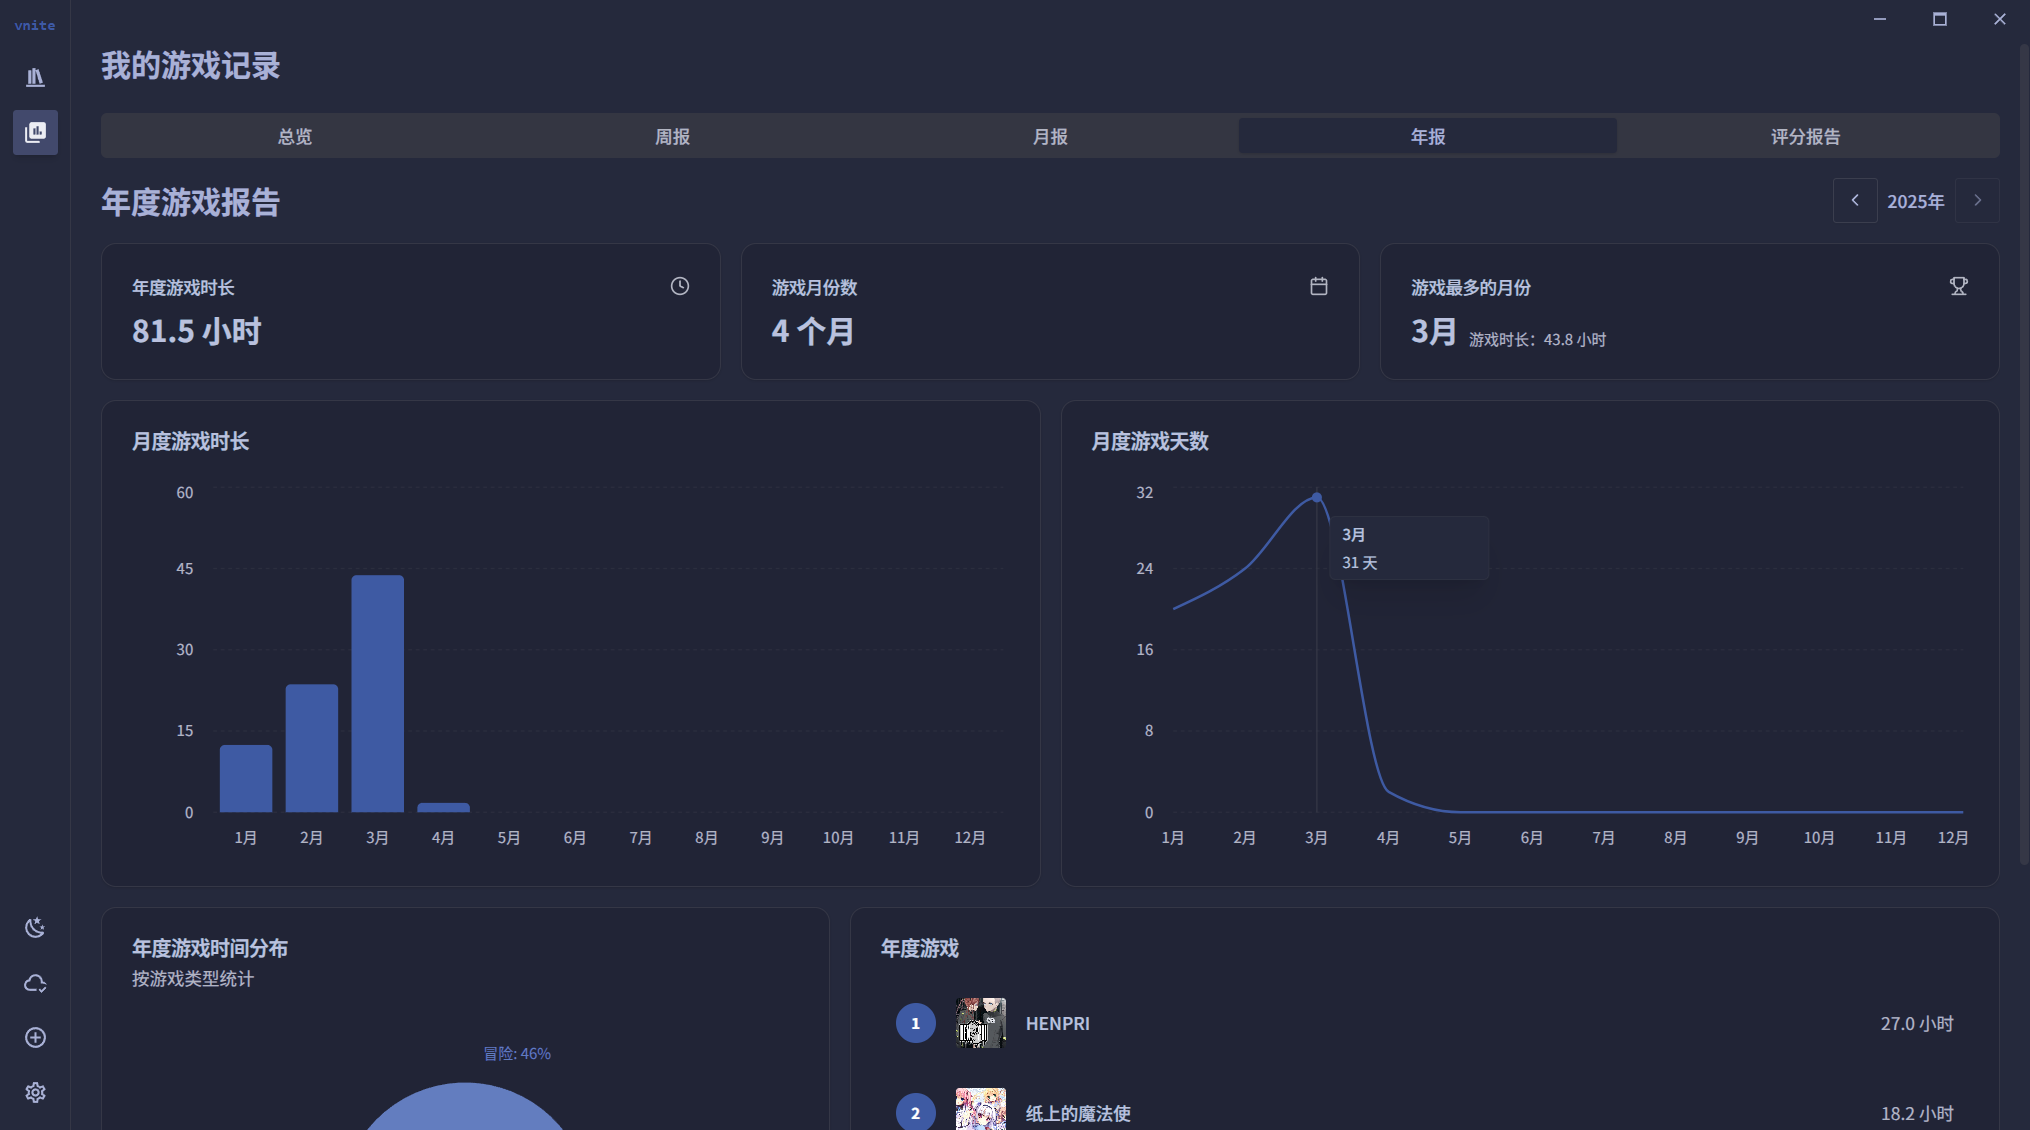
Task: Click the page vertical scrollbar
Action: (2024, 455)
